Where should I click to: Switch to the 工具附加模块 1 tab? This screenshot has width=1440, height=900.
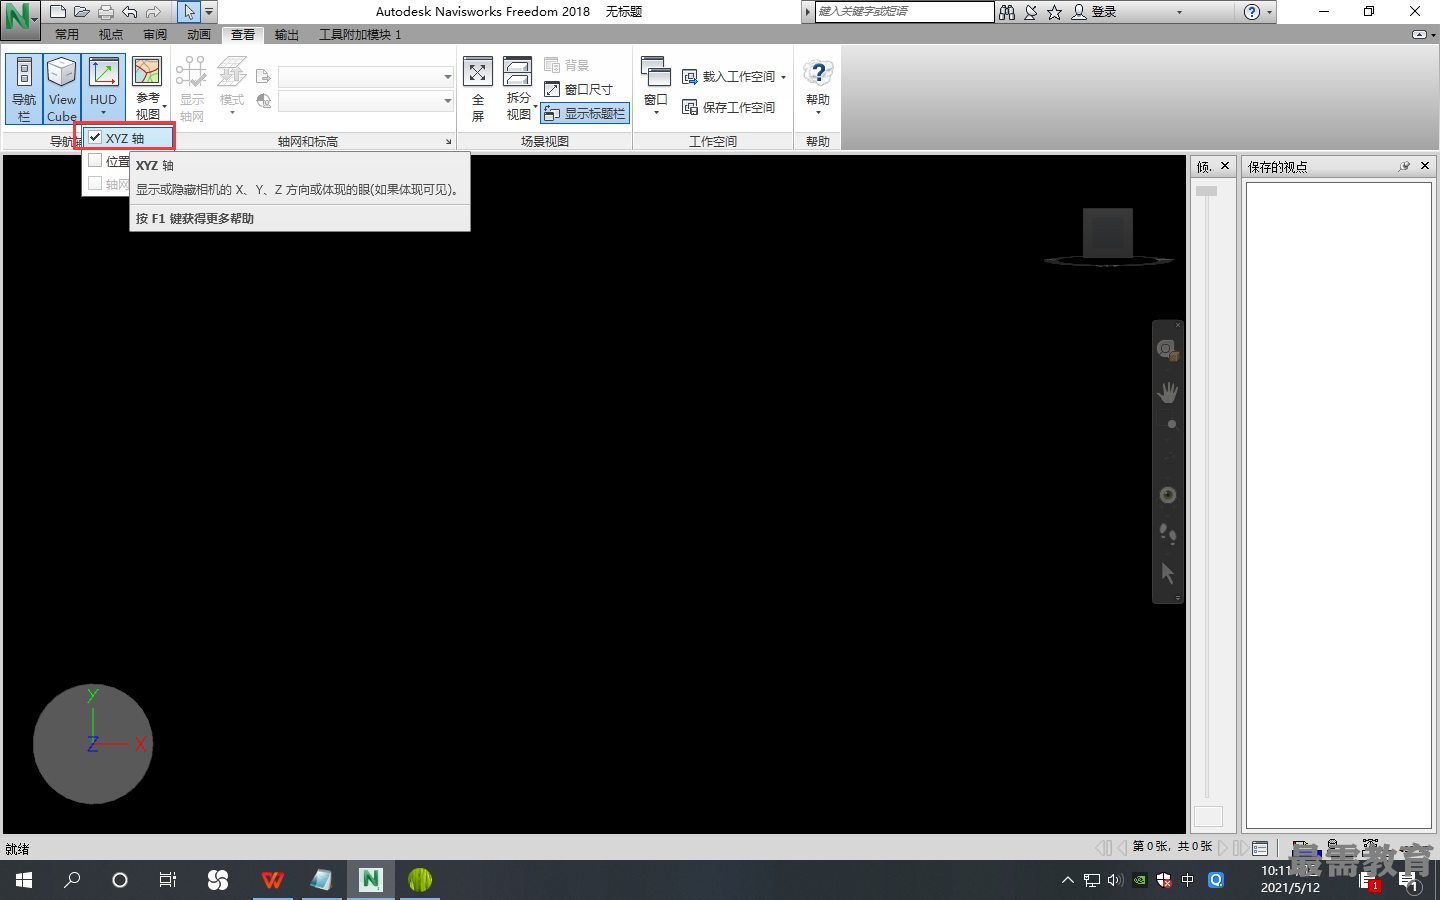coord(360,34)
